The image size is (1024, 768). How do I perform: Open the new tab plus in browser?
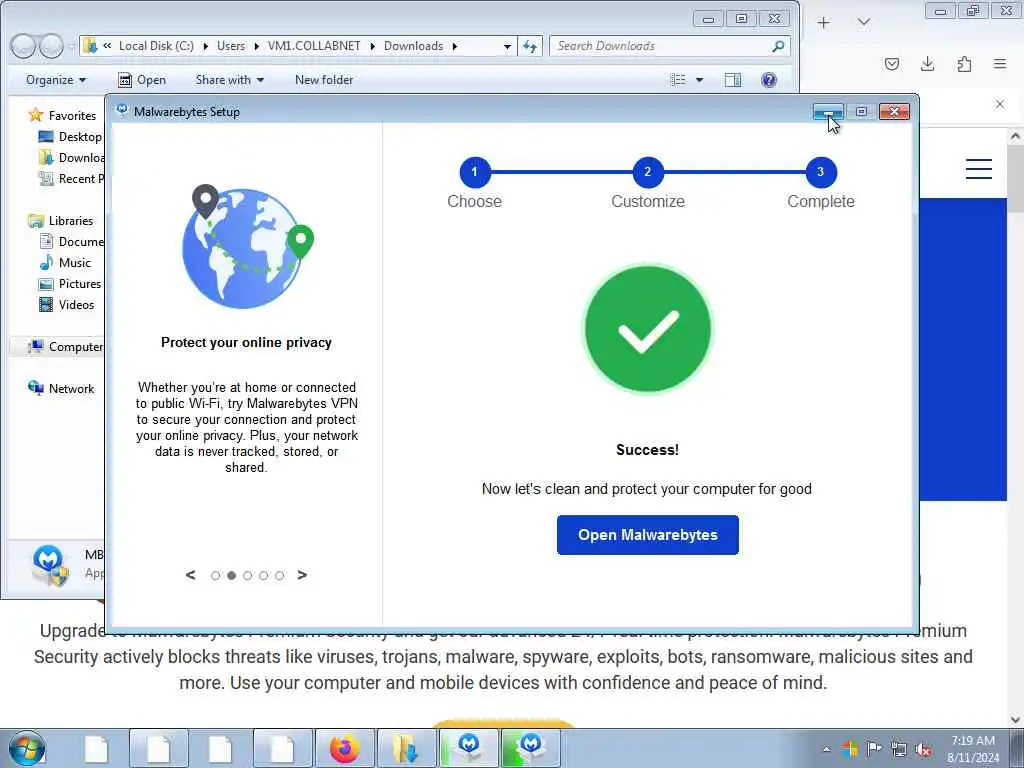(x=824, y=24)
